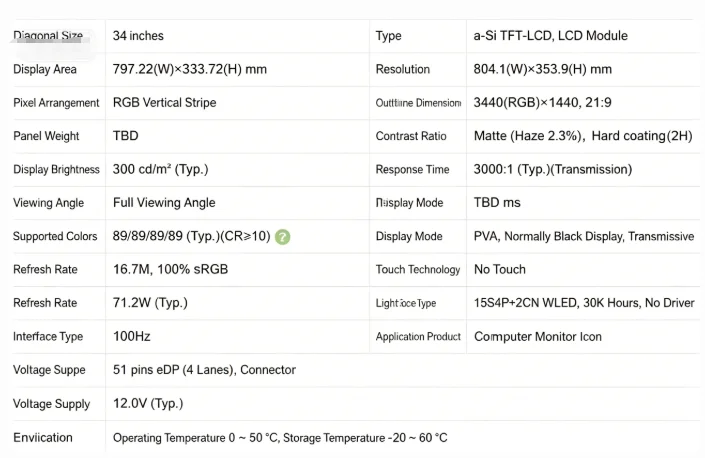Select 'RGB Vertical Stripe' value
Viewport: 705px width, 458px height.
165,102
